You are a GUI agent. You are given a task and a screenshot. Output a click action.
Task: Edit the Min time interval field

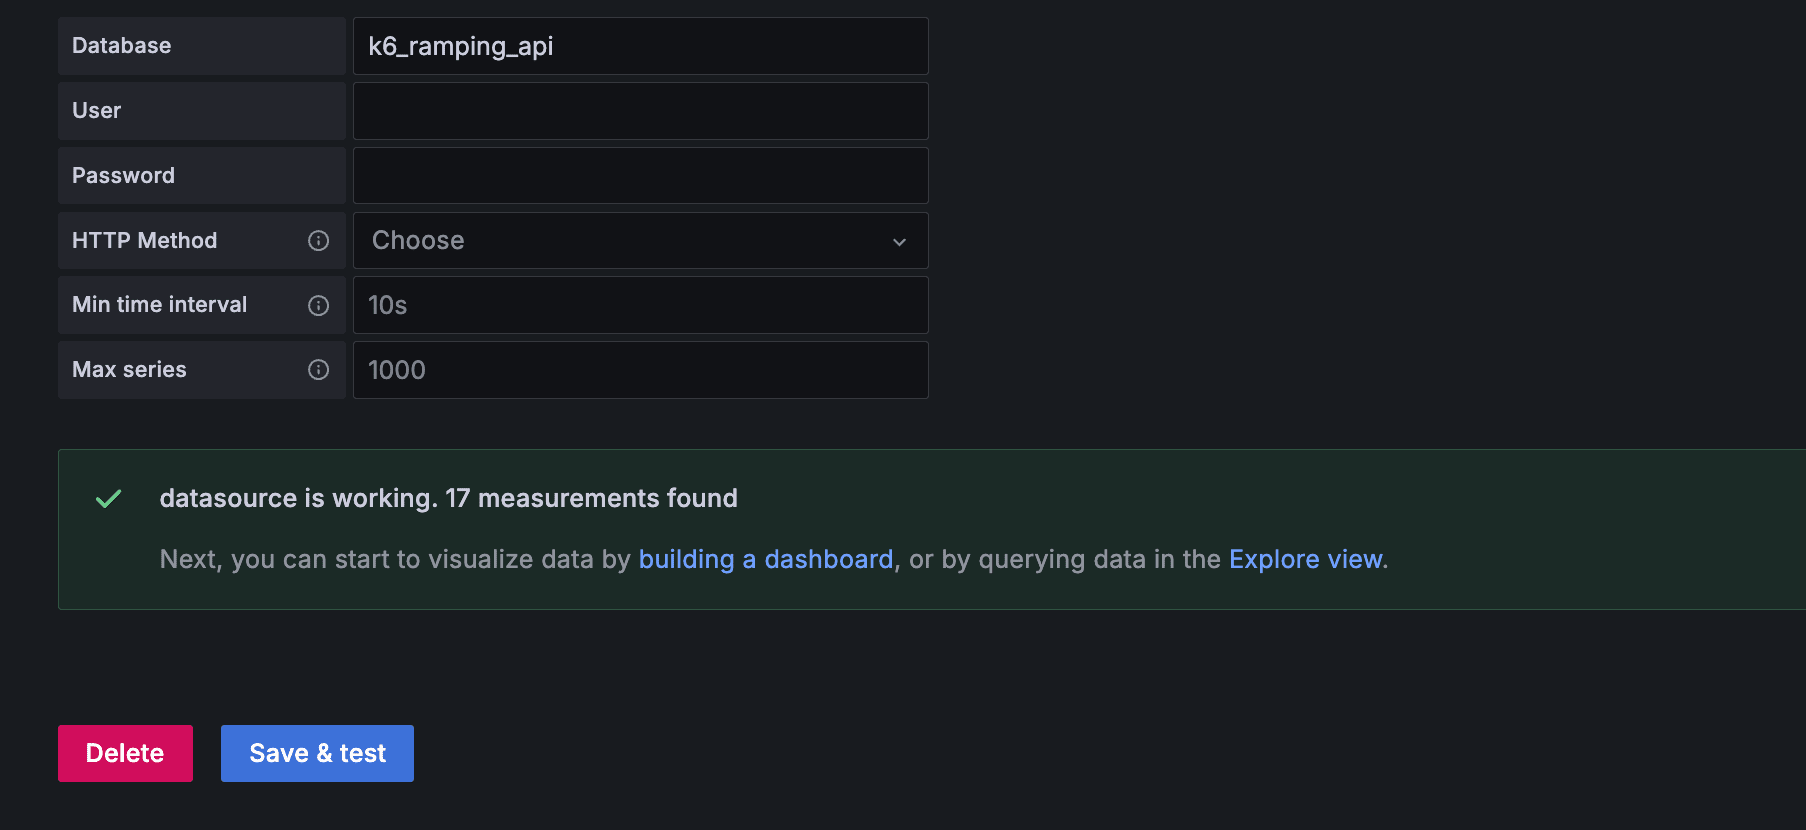click(640, 305)
